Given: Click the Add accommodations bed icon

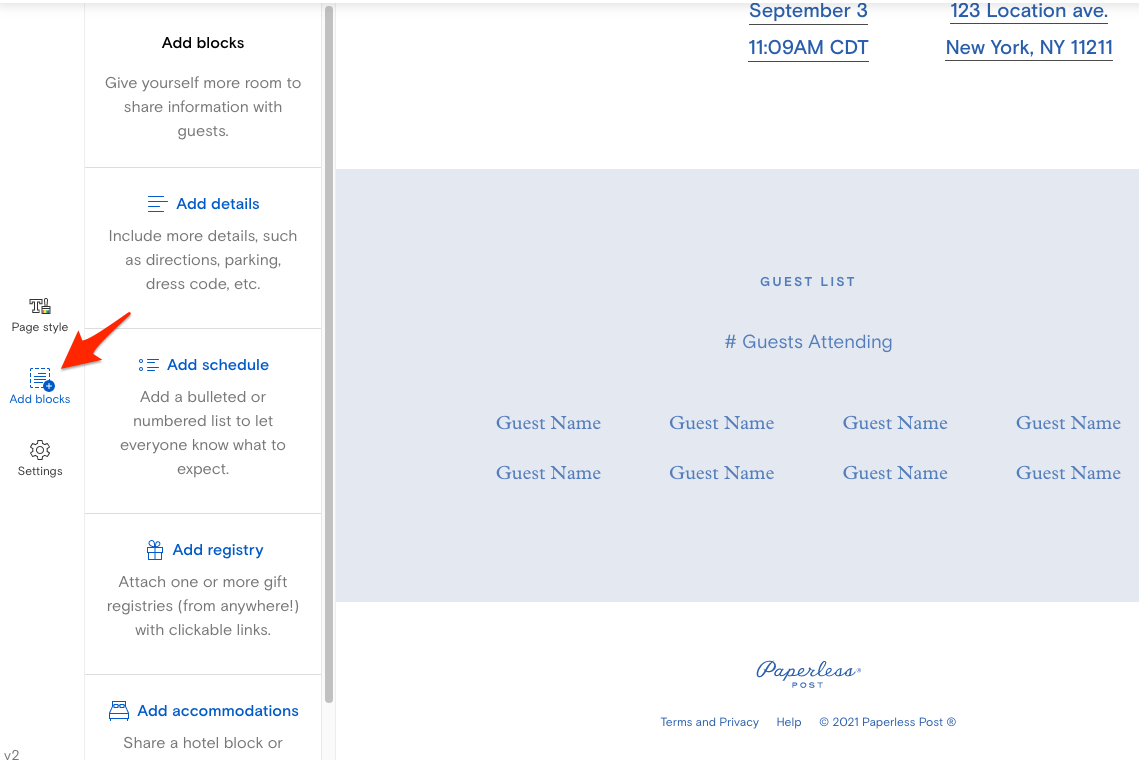Looking at the screenshot, I should click(x=119, y=711).
